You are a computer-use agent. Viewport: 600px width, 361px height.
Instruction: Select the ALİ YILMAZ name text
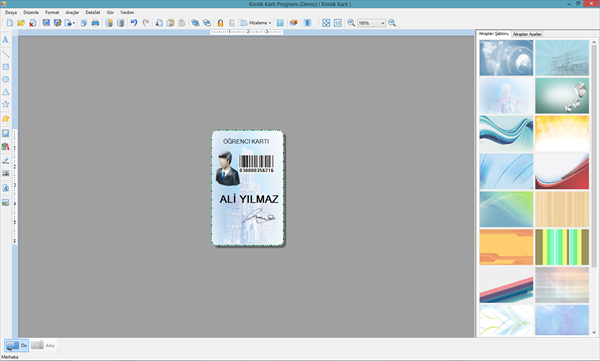[249, 199]
